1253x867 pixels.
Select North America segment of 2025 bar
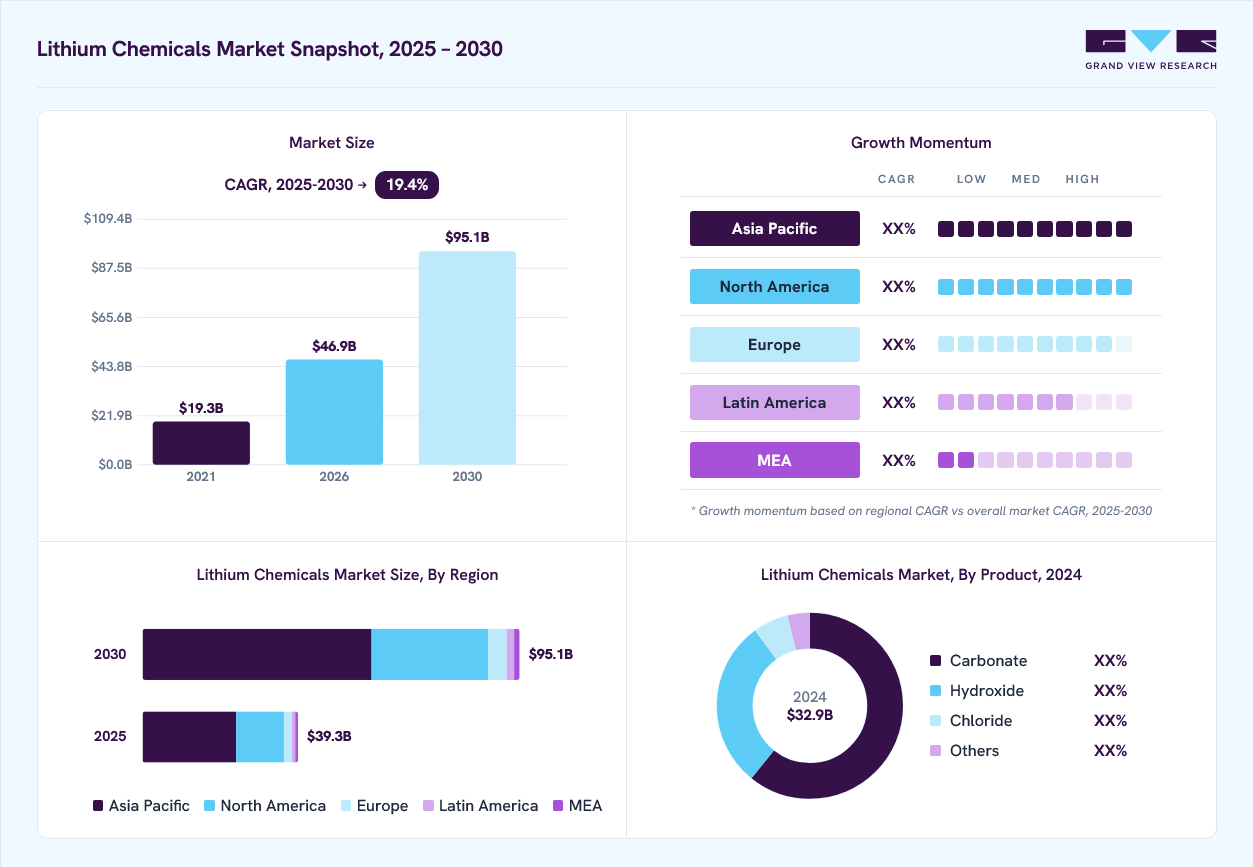(x=260, y=737)
